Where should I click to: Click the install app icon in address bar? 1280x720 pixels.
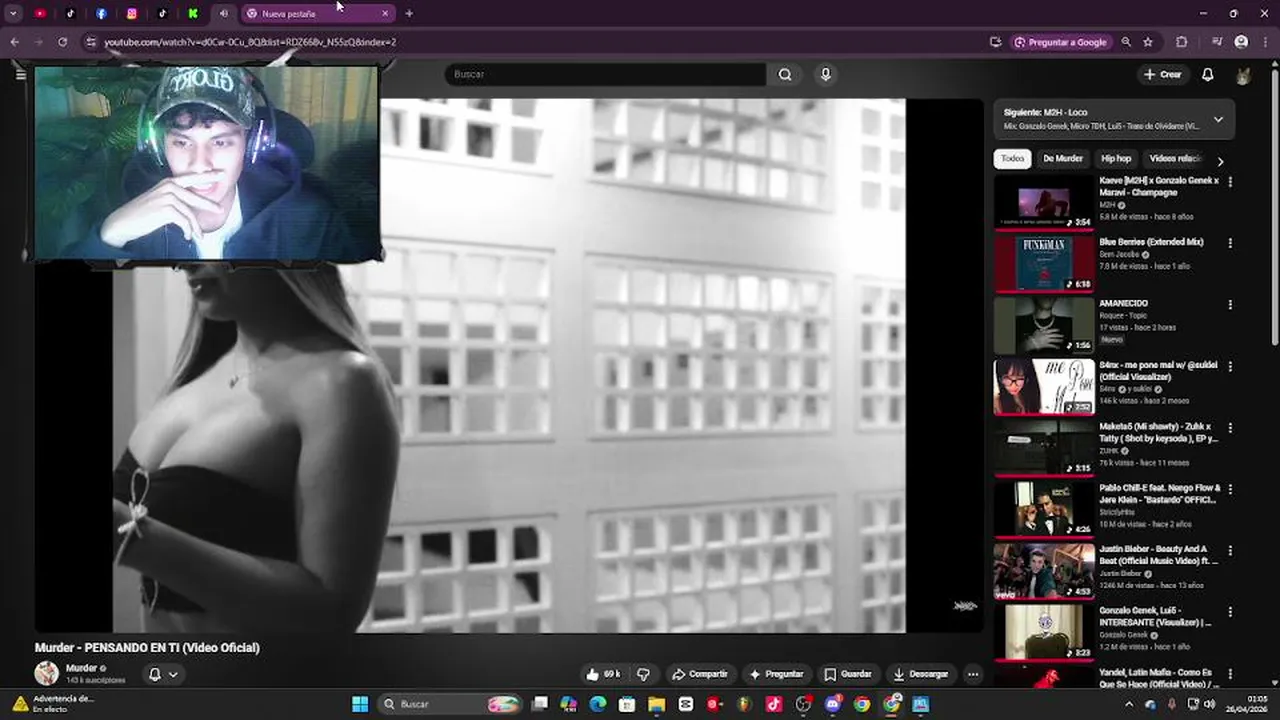[x=995, y=42]
